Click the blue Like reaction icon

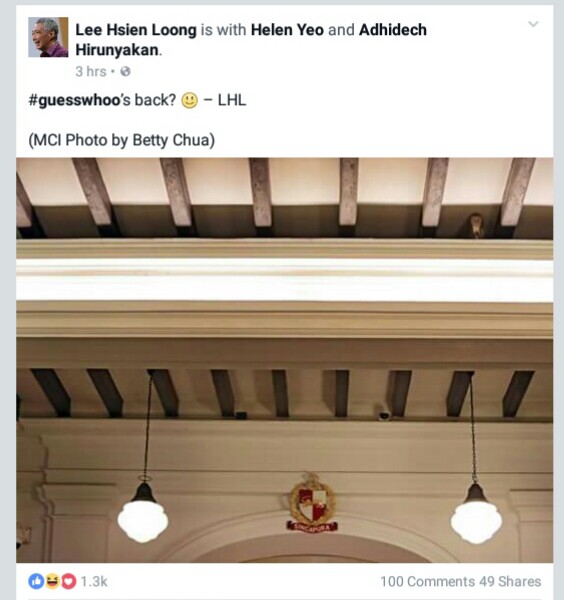[36, 582]
